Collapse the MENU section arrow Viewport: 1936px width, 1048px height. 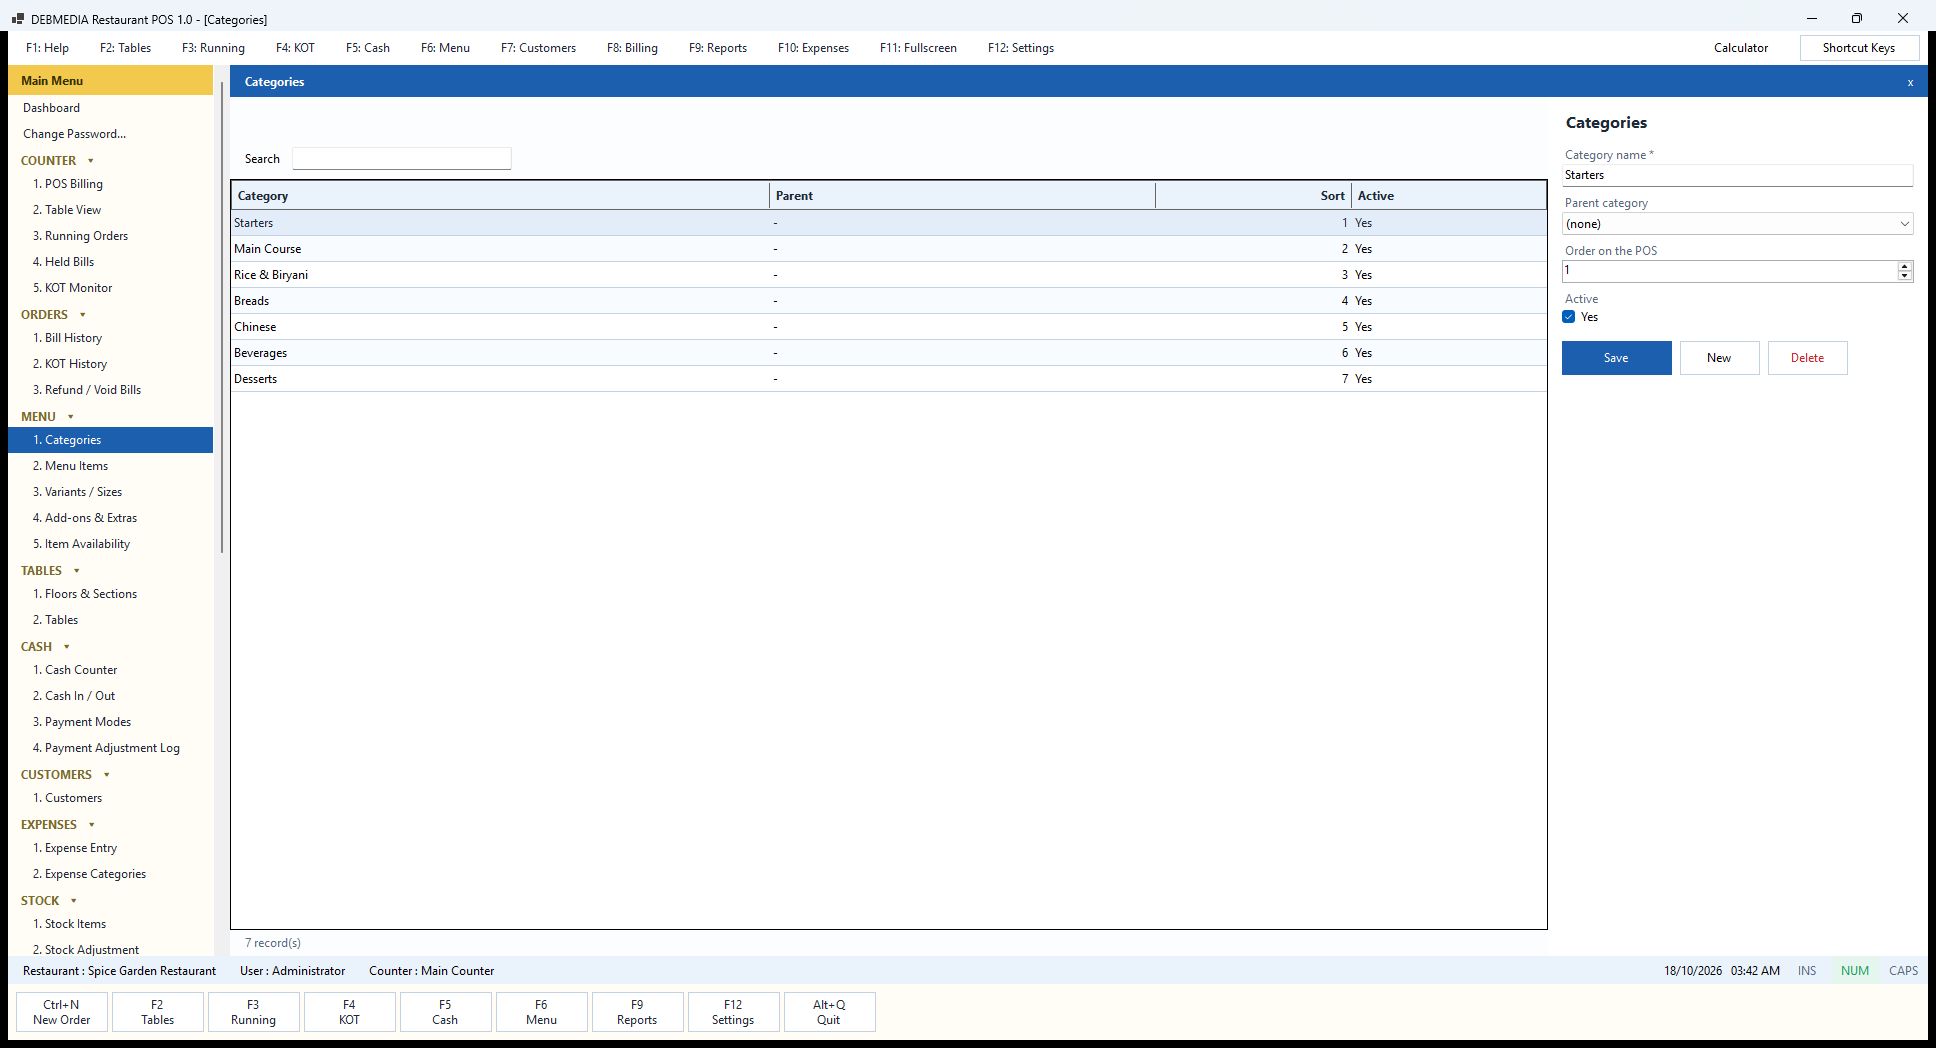point(71,417)
